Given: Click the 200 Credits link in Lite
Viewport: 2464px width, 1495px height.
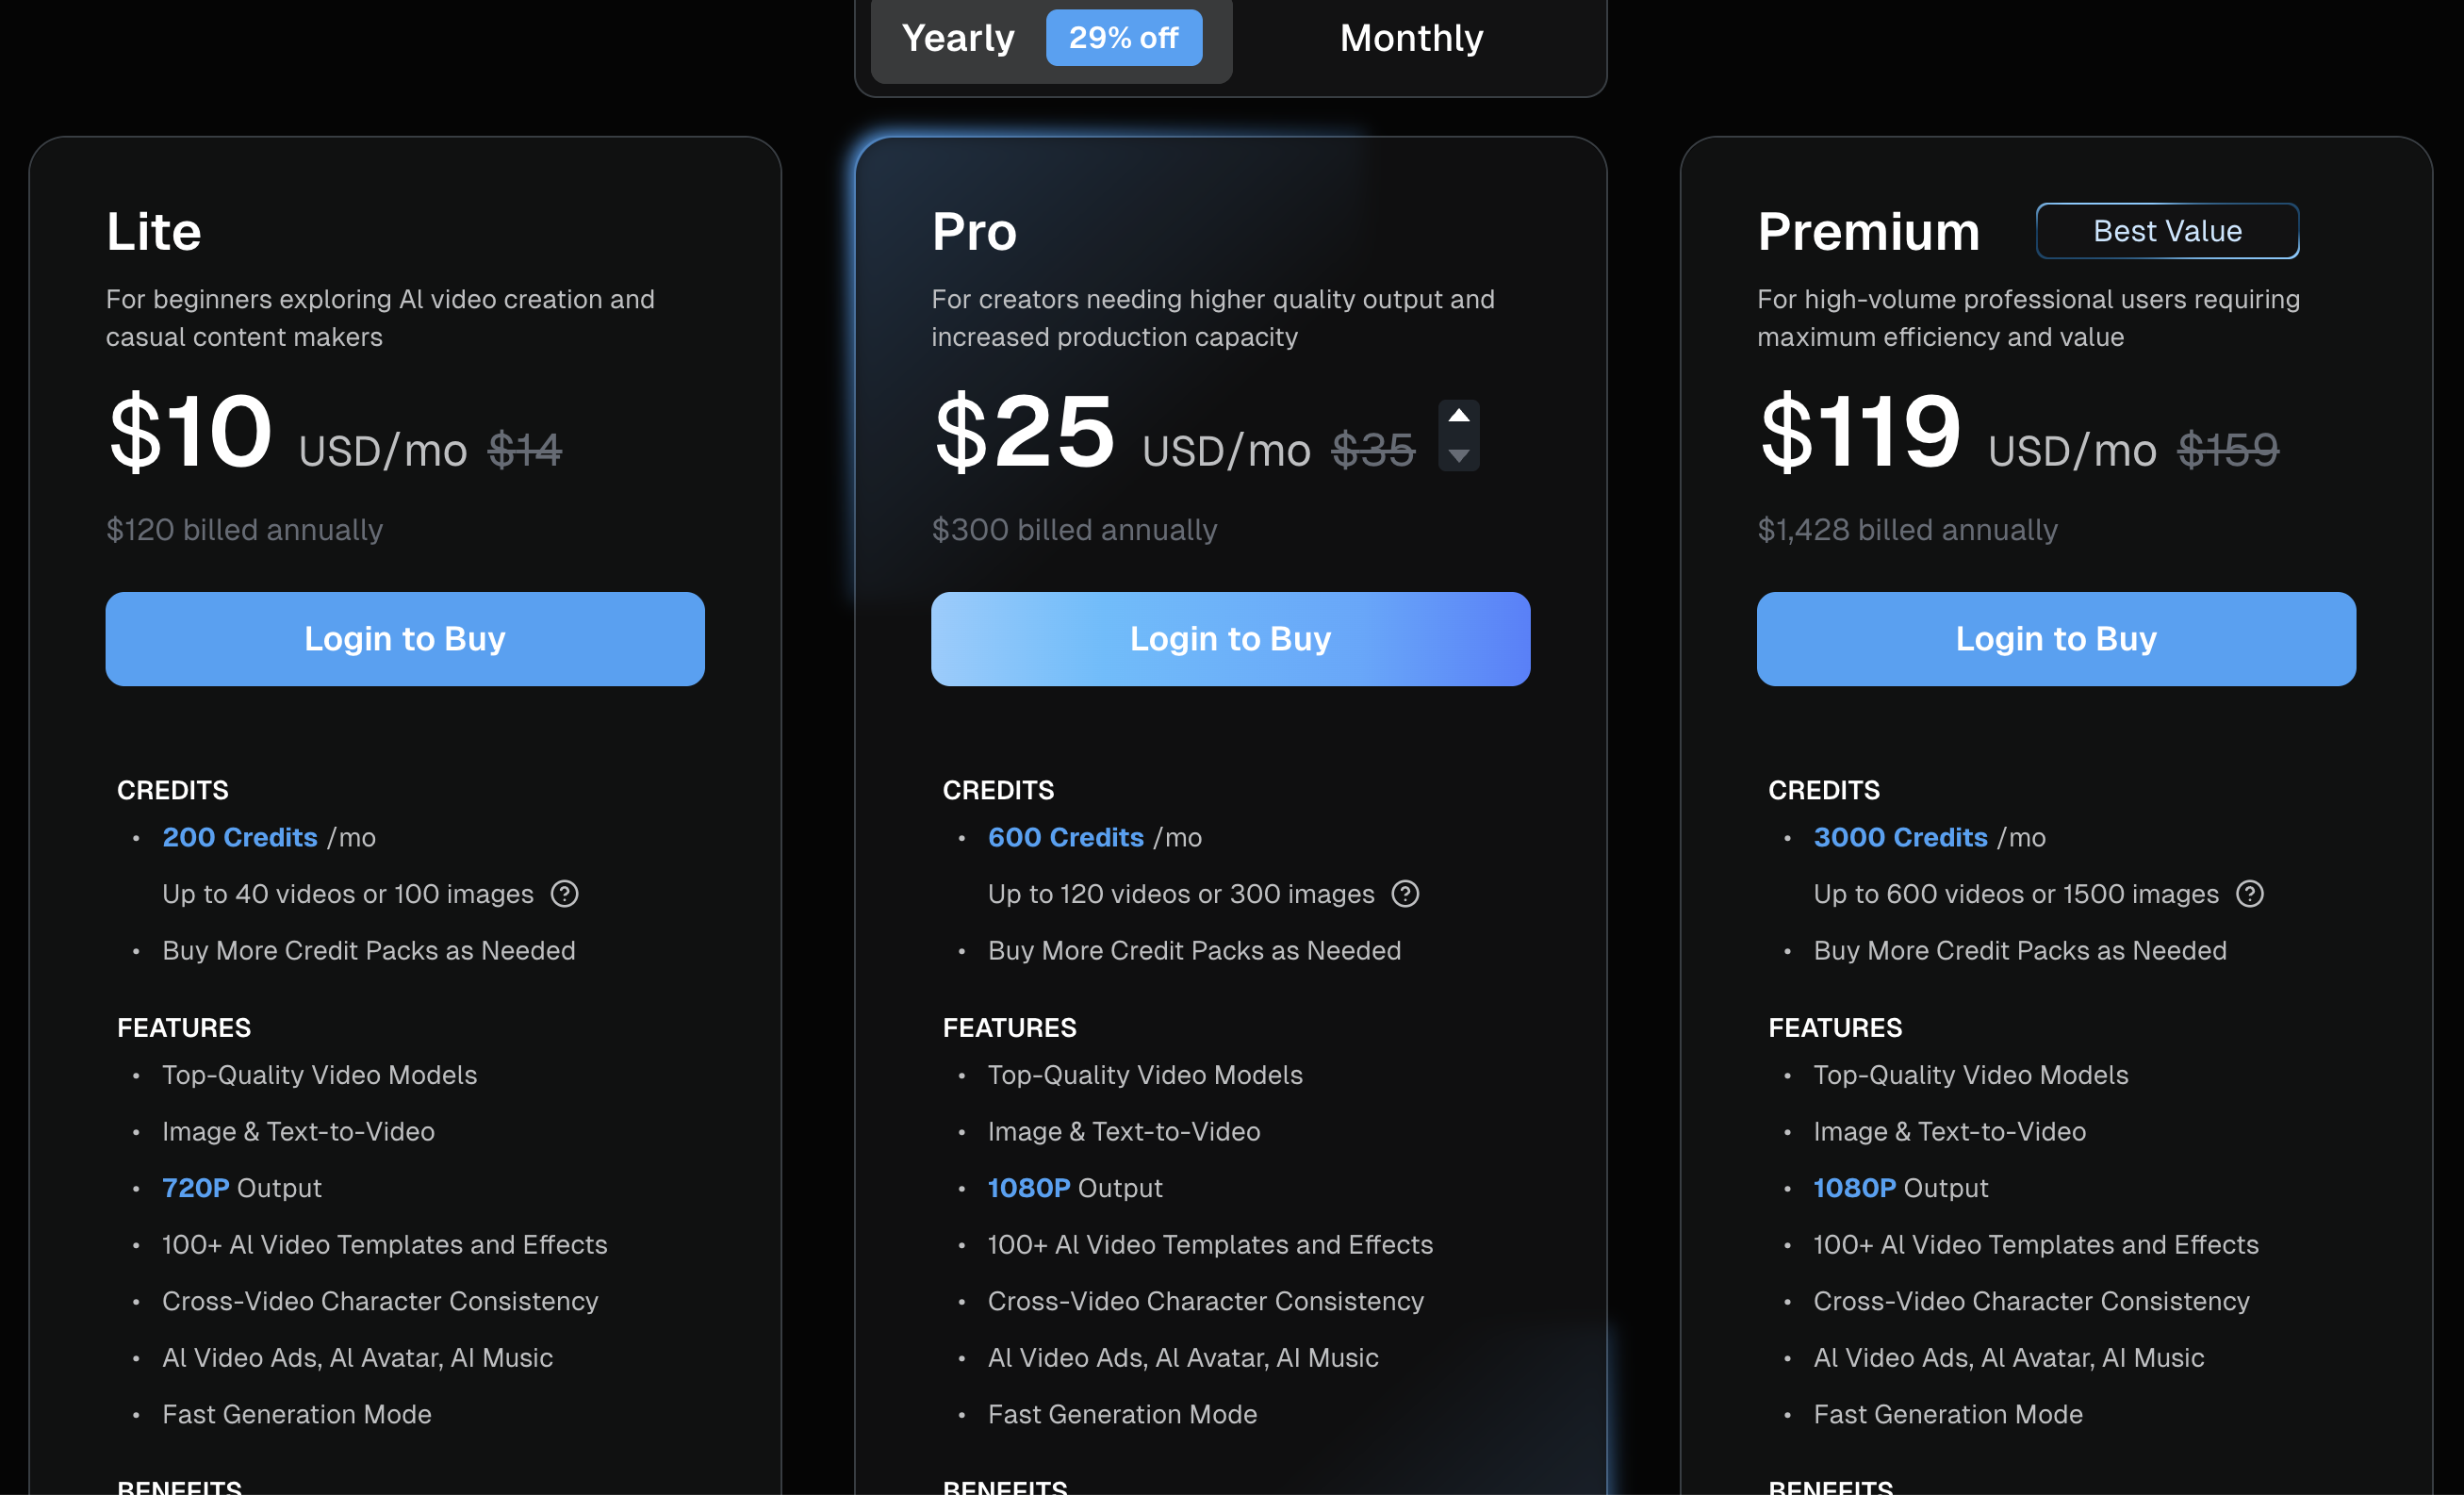Looking at the screenshot, I should click(240, 837).
